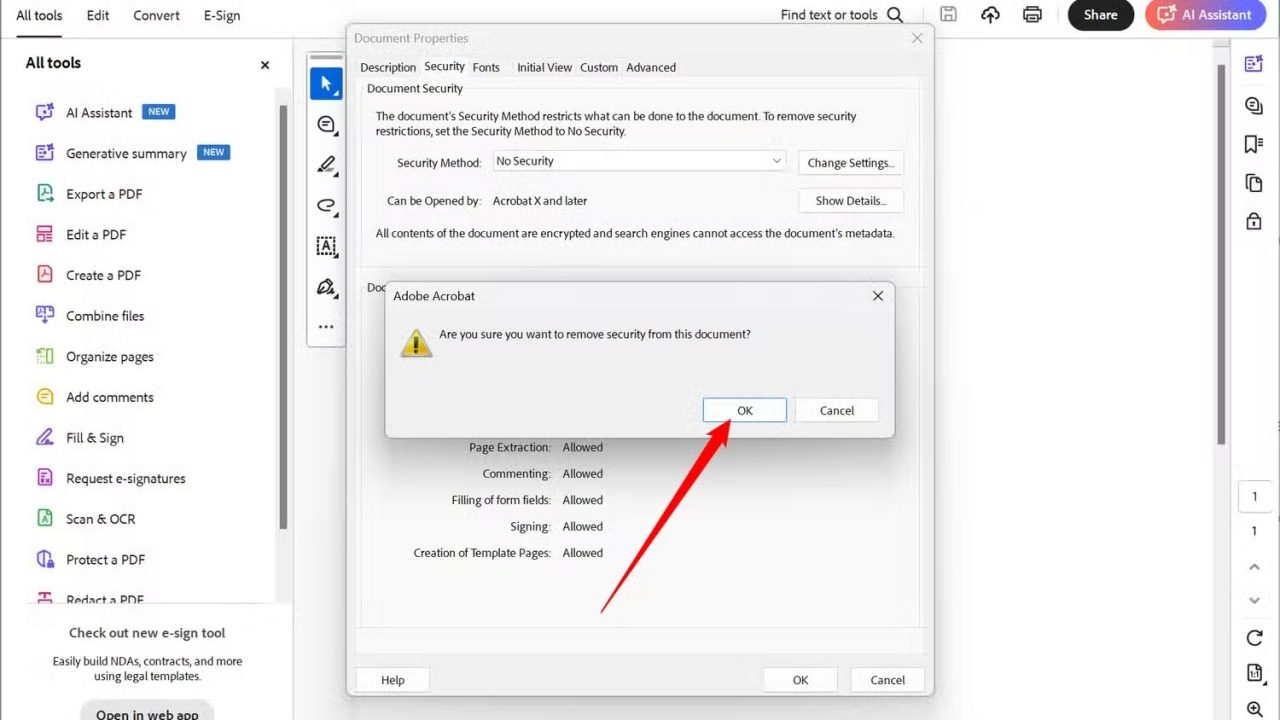This screenshot has width=1280, height=720.
Task: Switch to the Initial View tab
Action: pyautogui.click(x=544, y=67)
